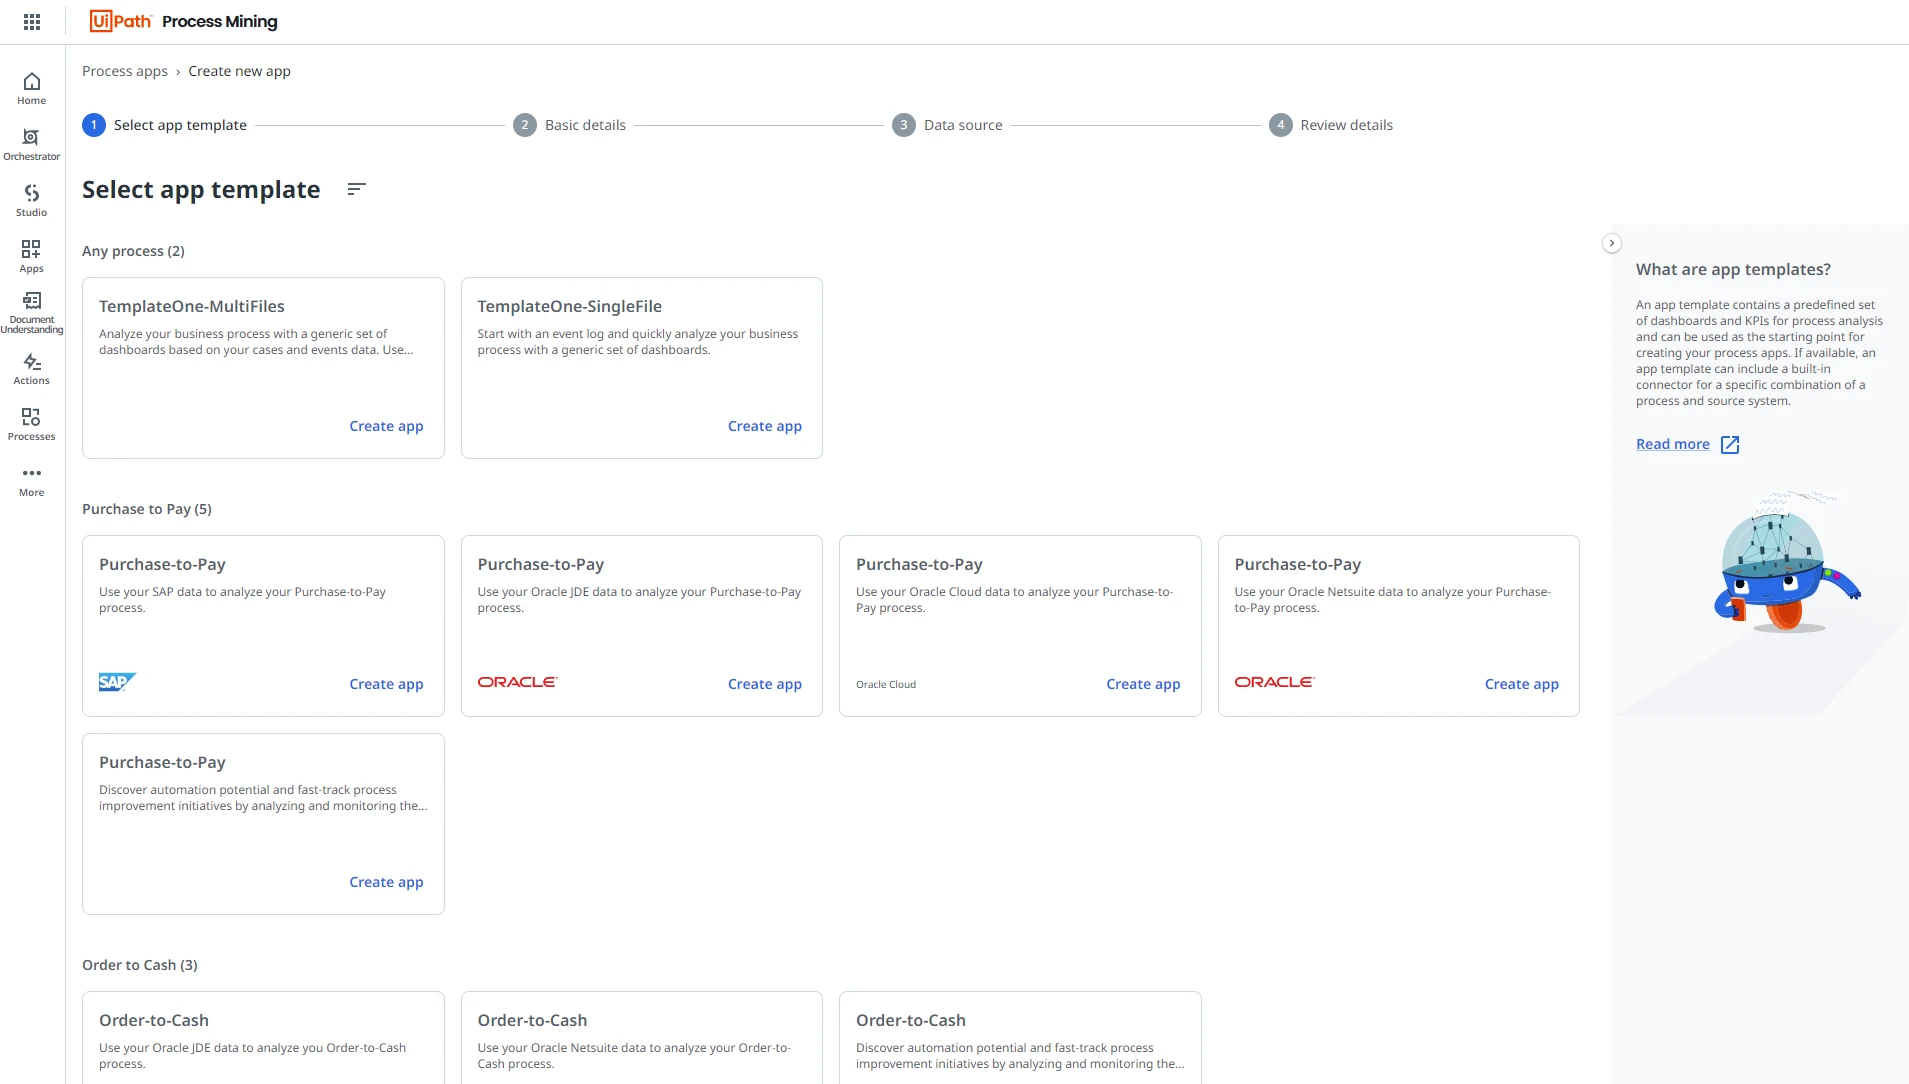Viewport: 1909px width, 1084px height.
Task: Select the TemplateOne-SingleFile card title
Action: pyautogui.click(x=570, y=306)
